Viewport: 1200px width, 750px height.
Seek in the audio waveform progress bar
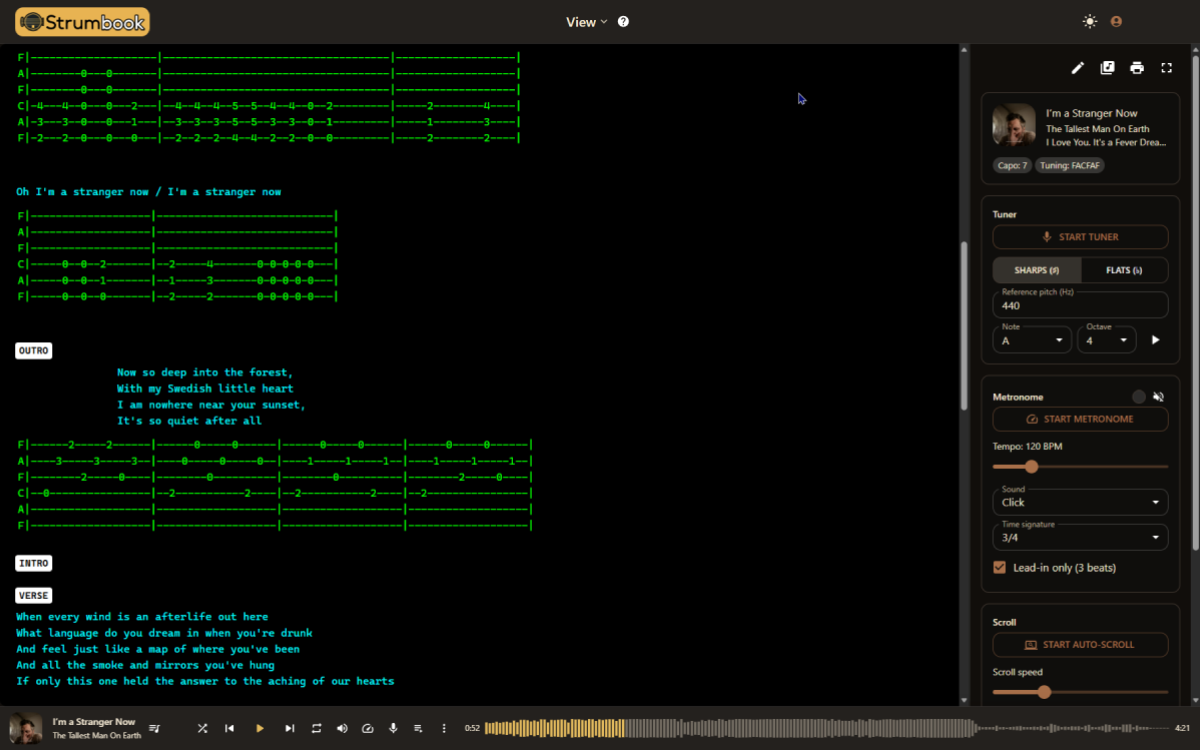click(825, 728)
